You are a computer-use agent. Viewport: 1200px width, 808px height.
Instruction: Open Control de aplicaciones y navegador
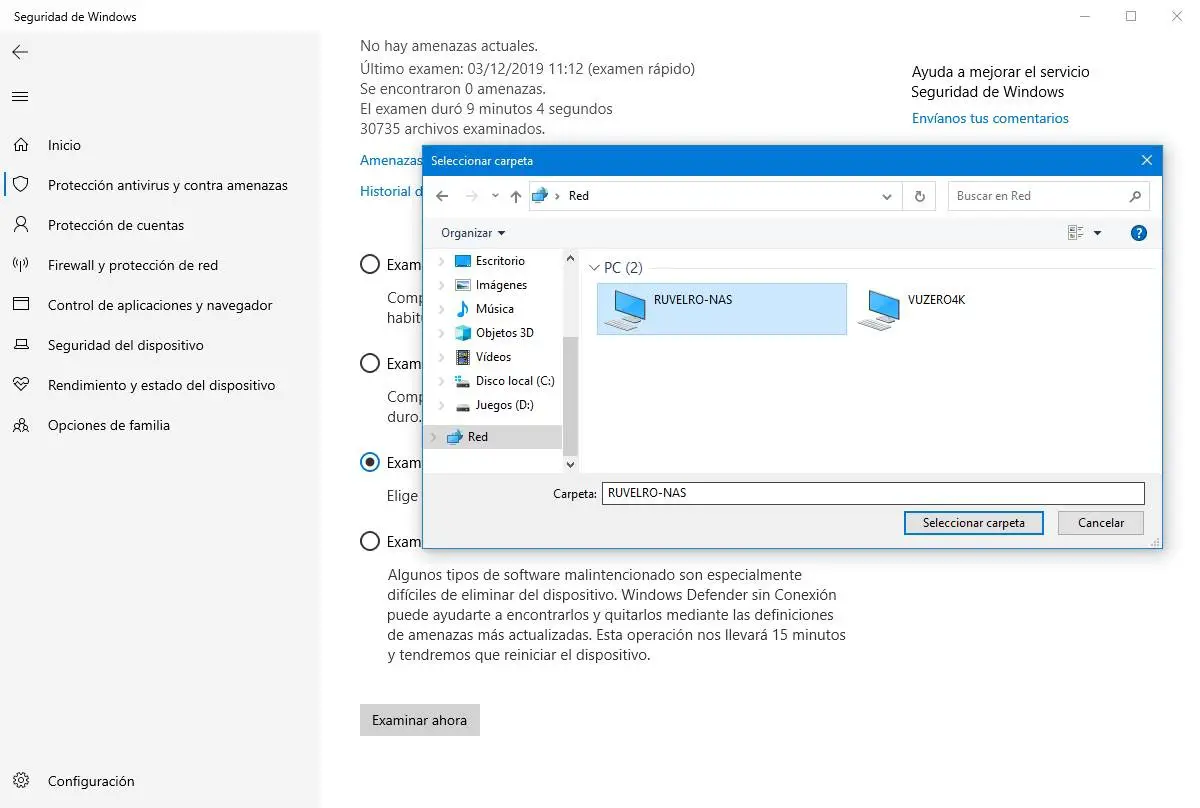[160, 305]
